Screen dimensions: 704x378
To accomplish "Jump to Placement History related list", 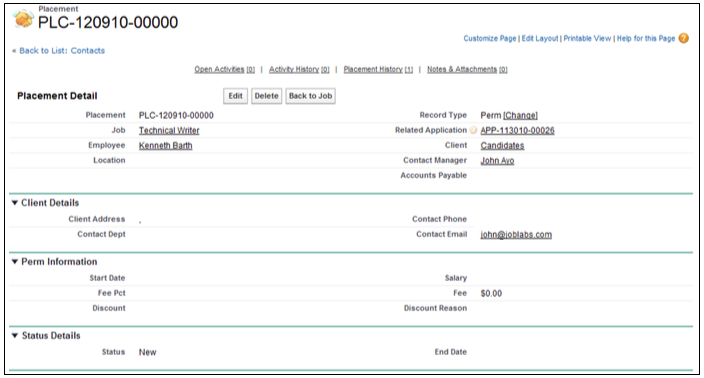I will tap(378, 70).
